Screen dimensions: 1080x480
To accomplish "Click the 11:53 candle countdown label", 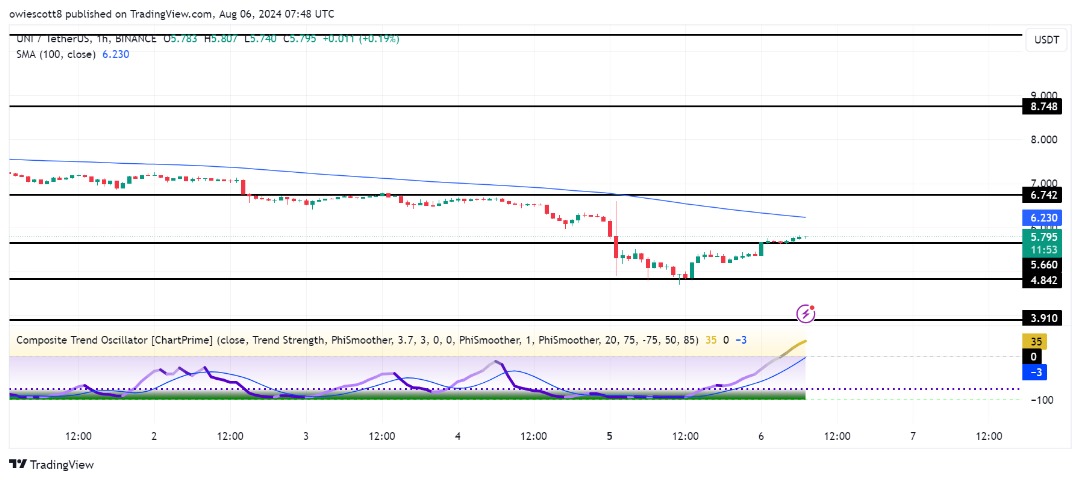I will pos(1043,249).
